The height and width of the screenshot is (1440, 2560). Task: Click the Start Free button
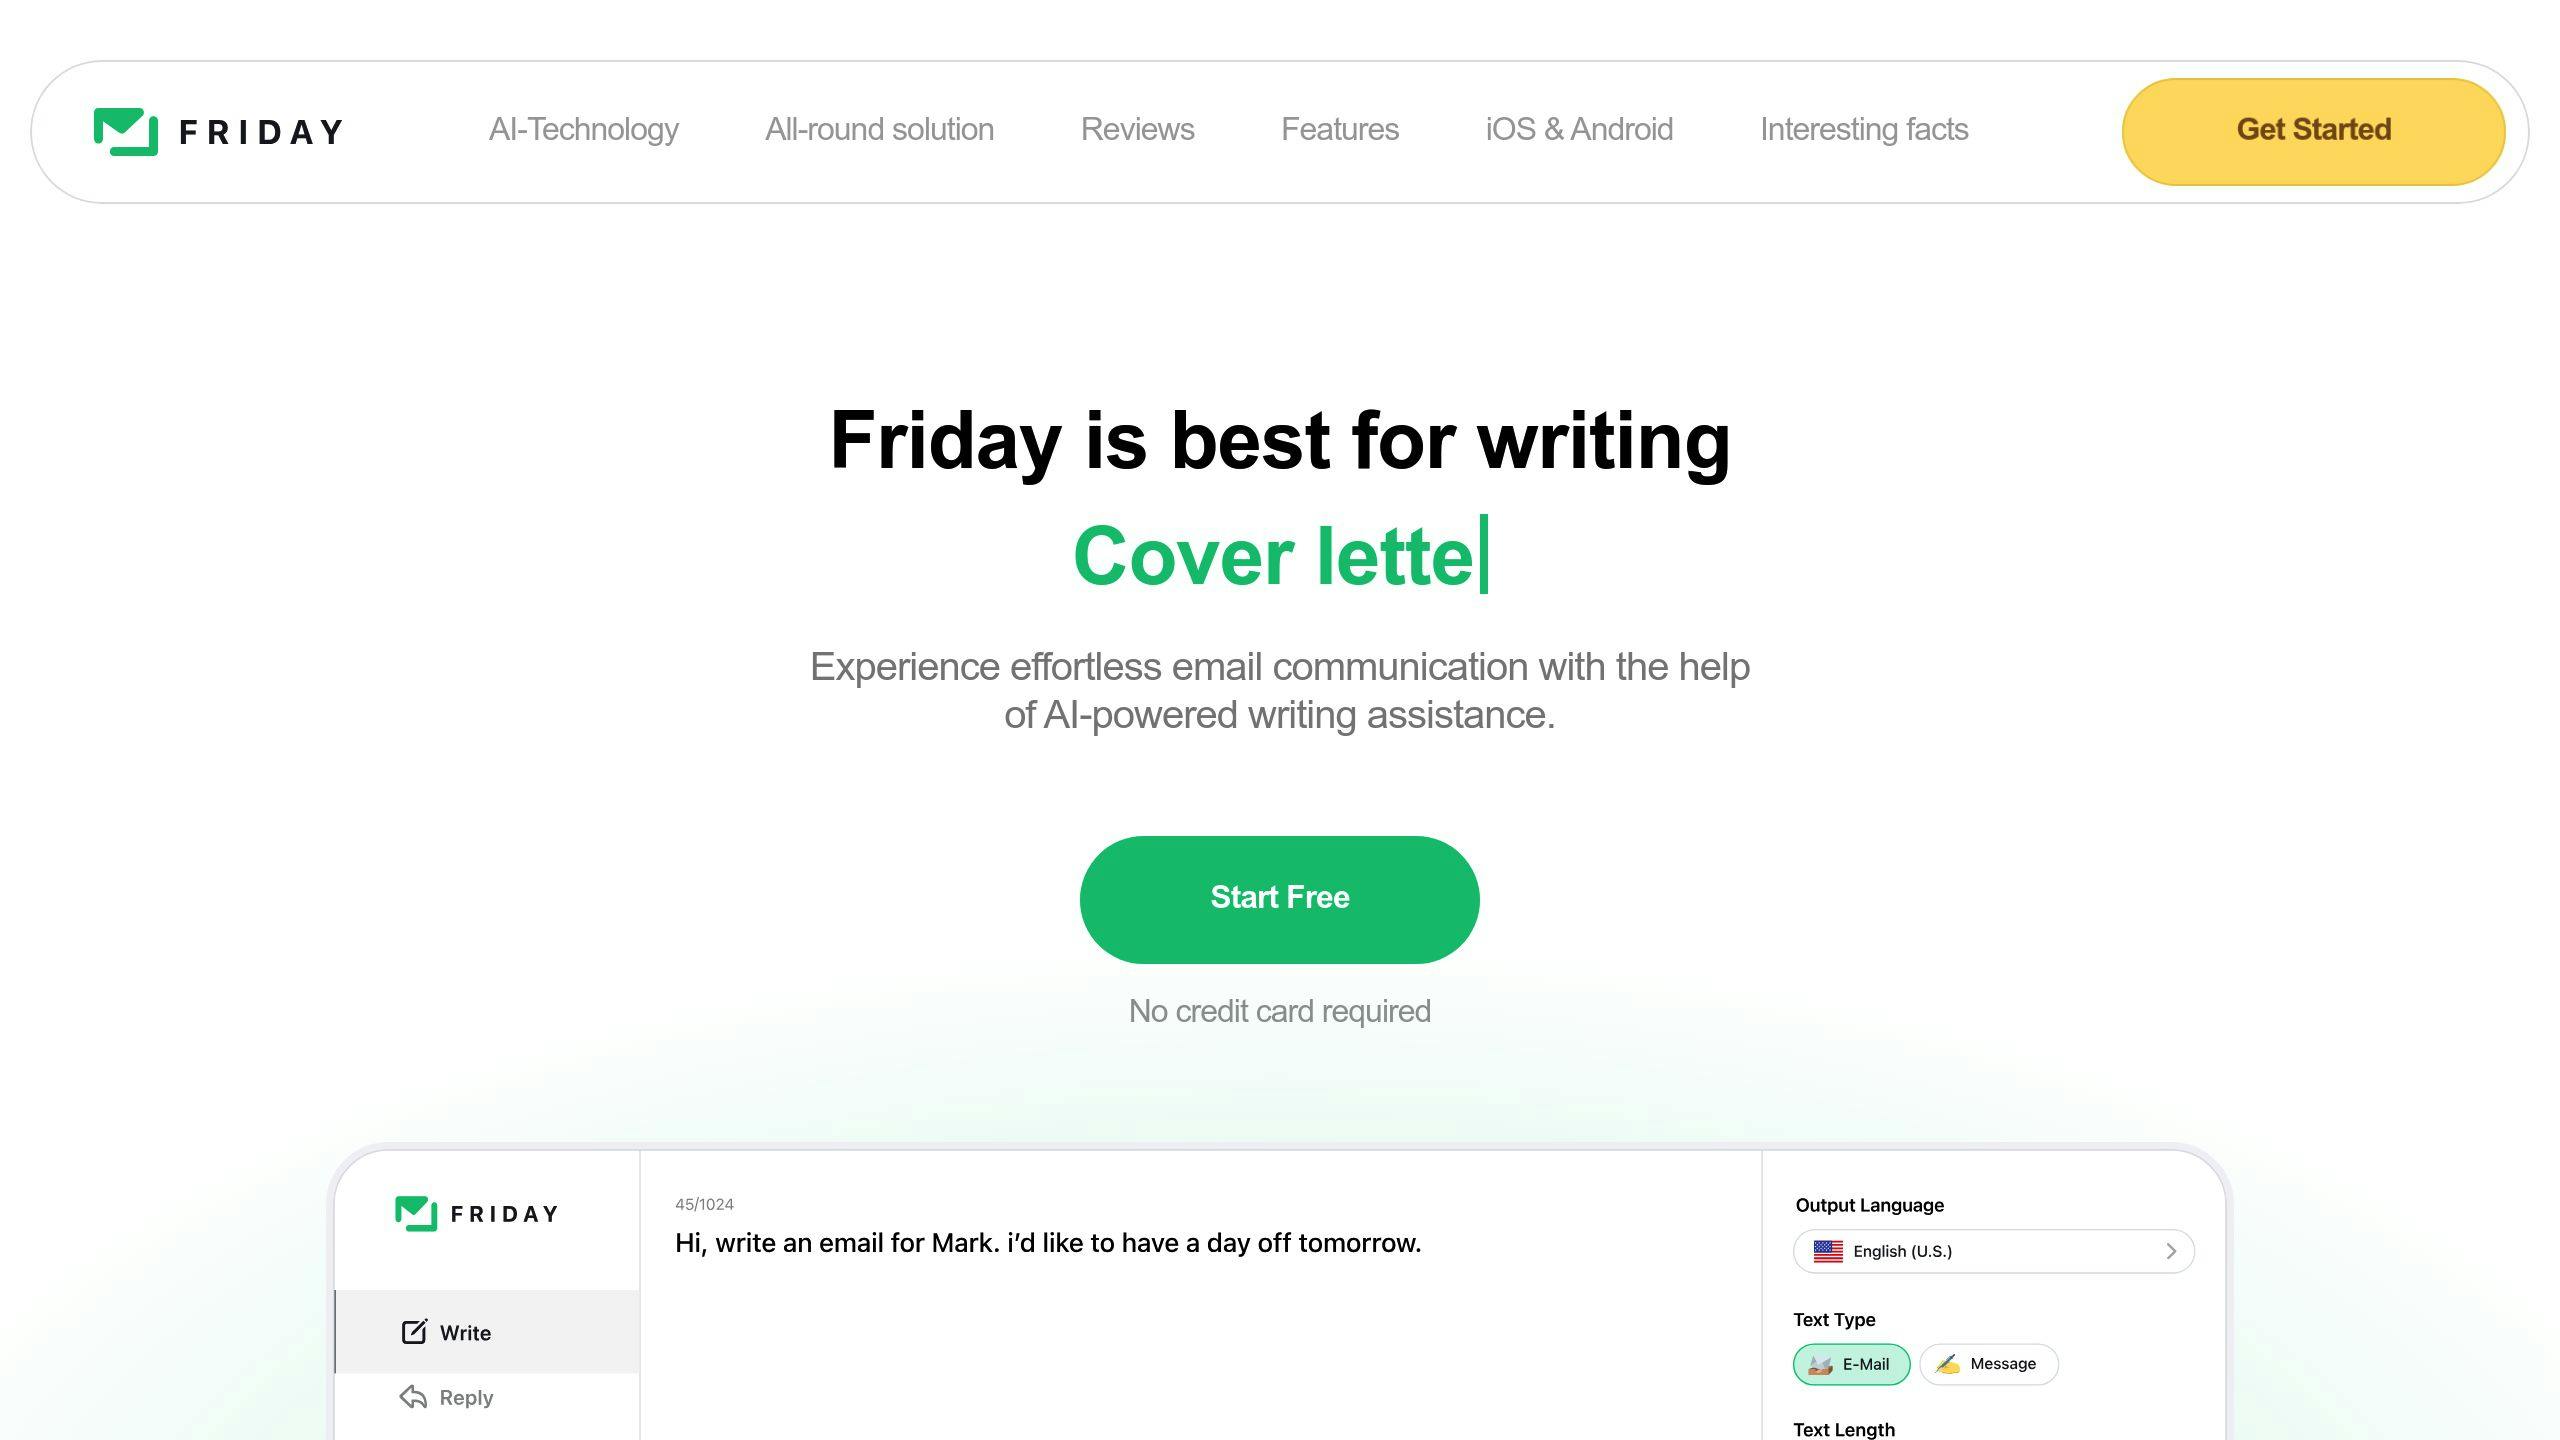coord(1280,897)
